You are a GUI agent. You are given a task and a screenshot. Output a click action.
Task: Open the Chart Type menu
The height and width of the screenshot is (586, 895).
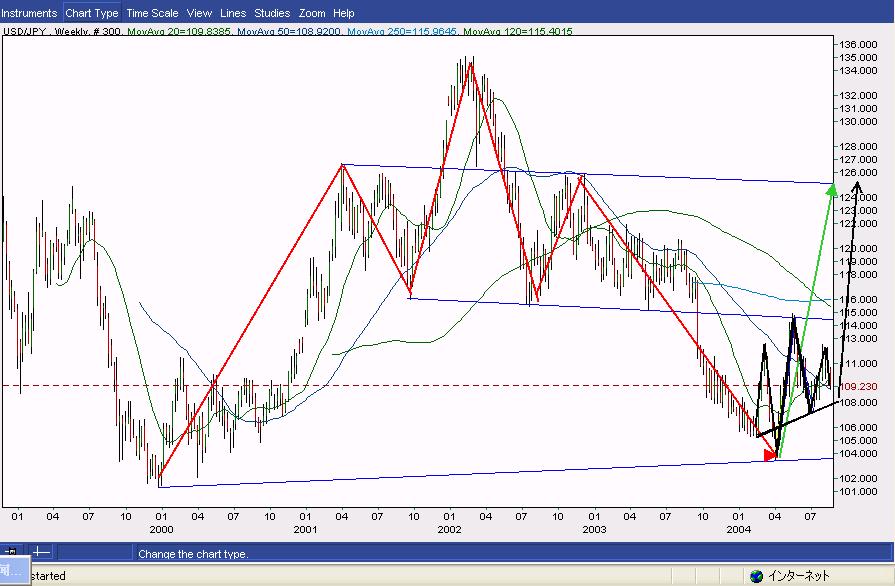(92, 13)
